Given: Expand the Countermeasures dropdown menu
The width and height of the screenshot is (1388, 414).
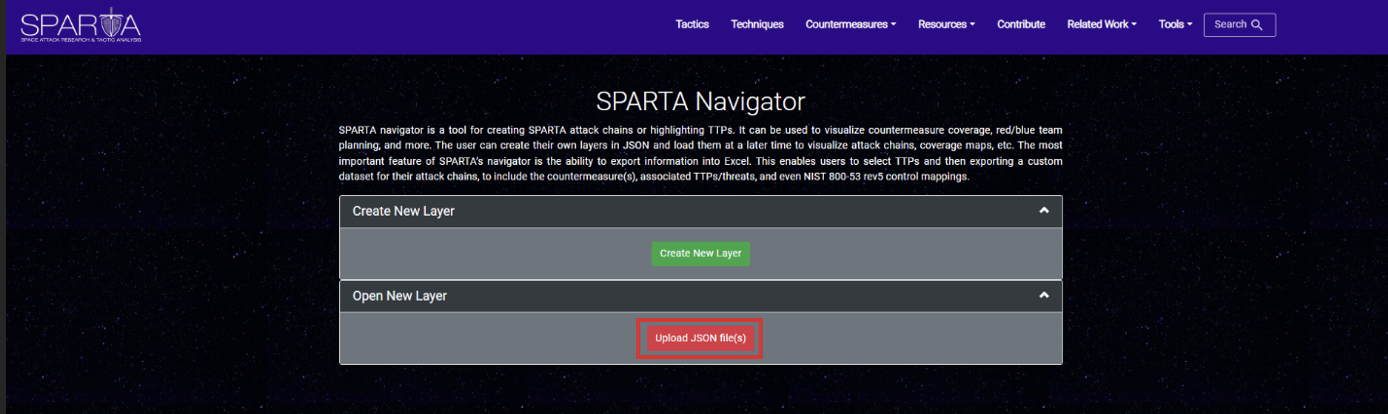Looking at the screenshot, I should [851, 25].
